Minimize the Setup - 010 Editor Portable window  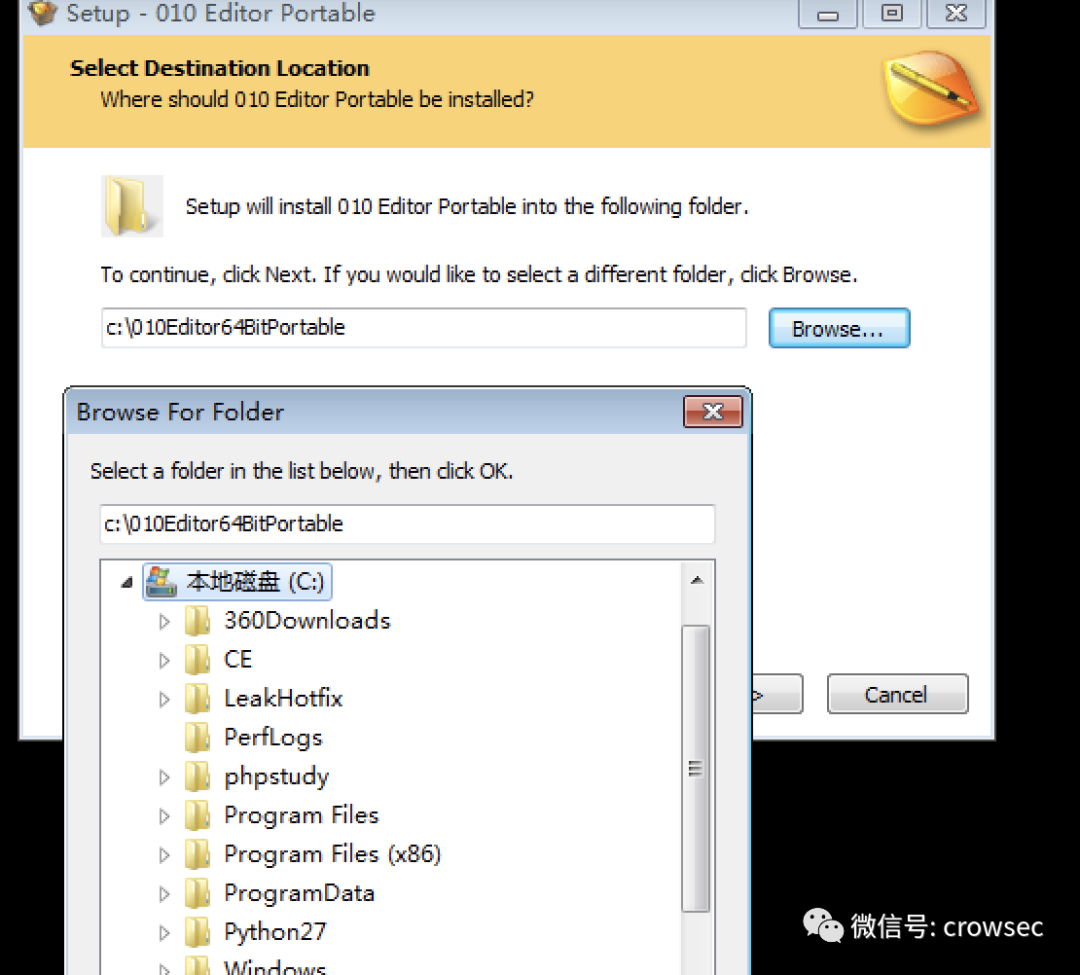pos(828,14)
